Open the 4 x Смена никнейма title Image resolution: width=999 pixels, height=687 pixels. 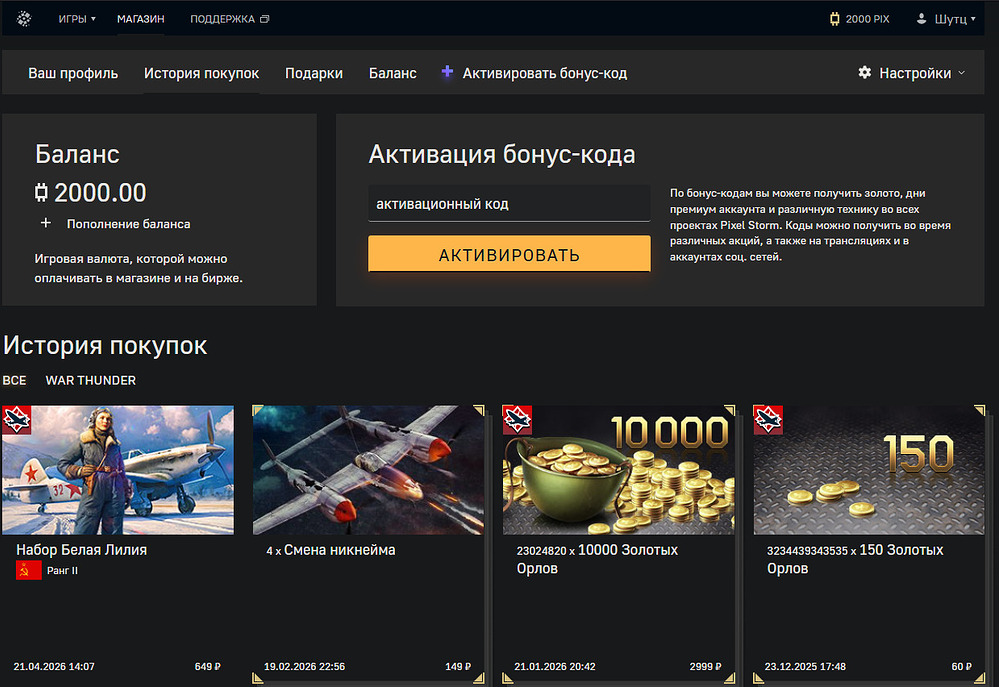[x=331, y=550]
